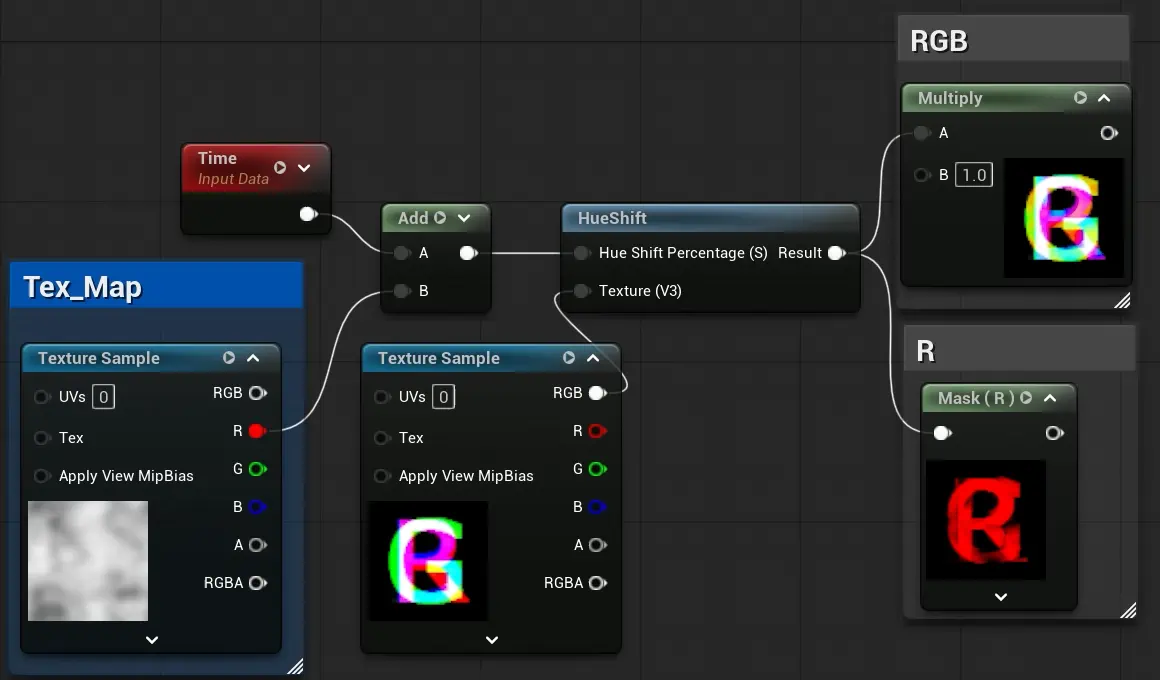Toggle live preview on the Mask (R) node
The image size is (1160, 680).
pos(1026,398)
